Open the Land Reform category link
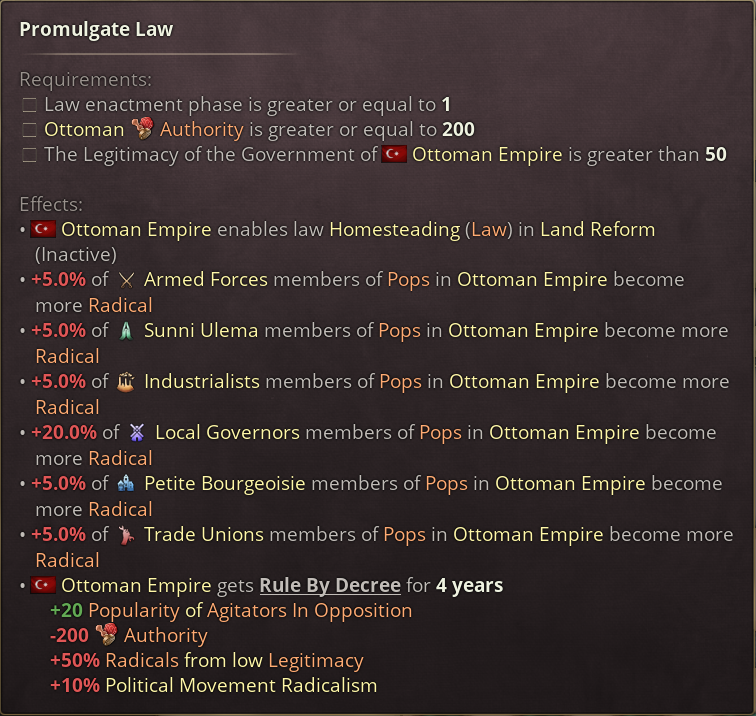This screenshot has width=756, height=716. point(597,230)
